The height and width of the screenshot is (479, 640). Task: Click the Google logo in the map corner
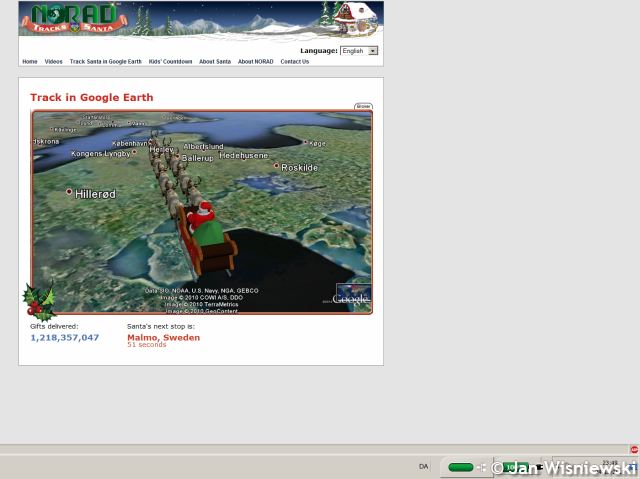352,299
